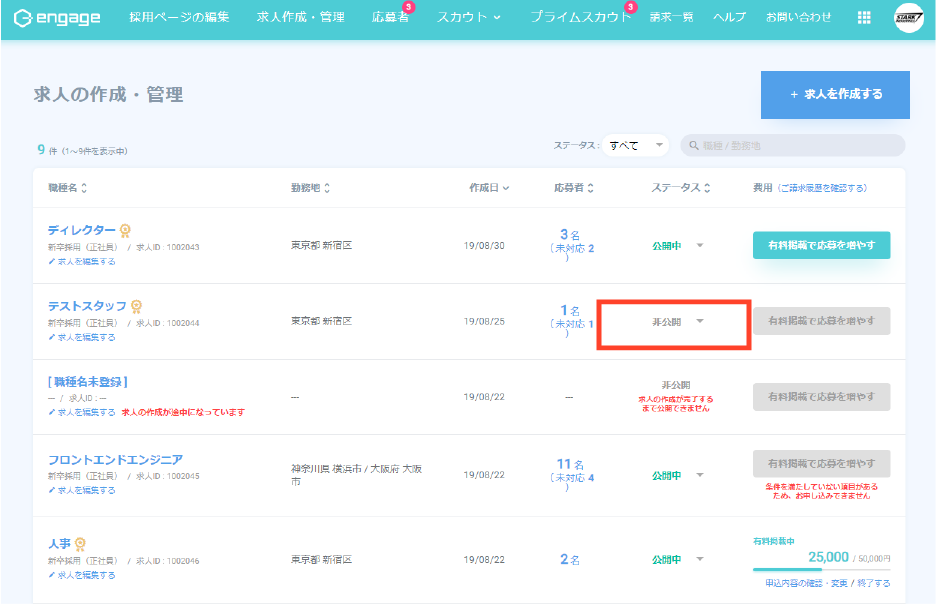Viewport: 936px width, 604px height.
Task: Open the フロントエンドエンジニア job title
Action: (x=115, y=460)
